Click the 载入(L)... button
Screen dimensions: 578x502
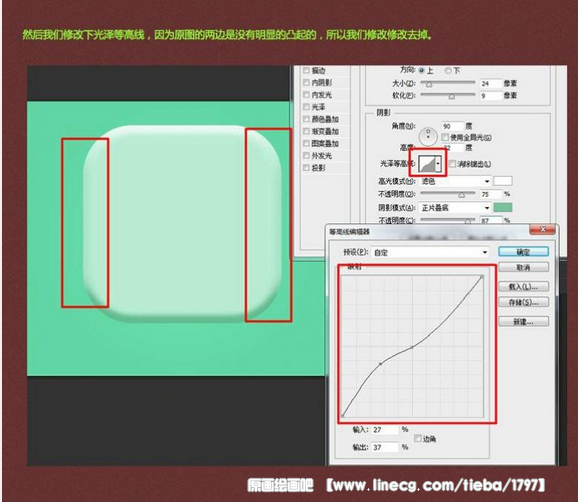(x=523, y=286)
